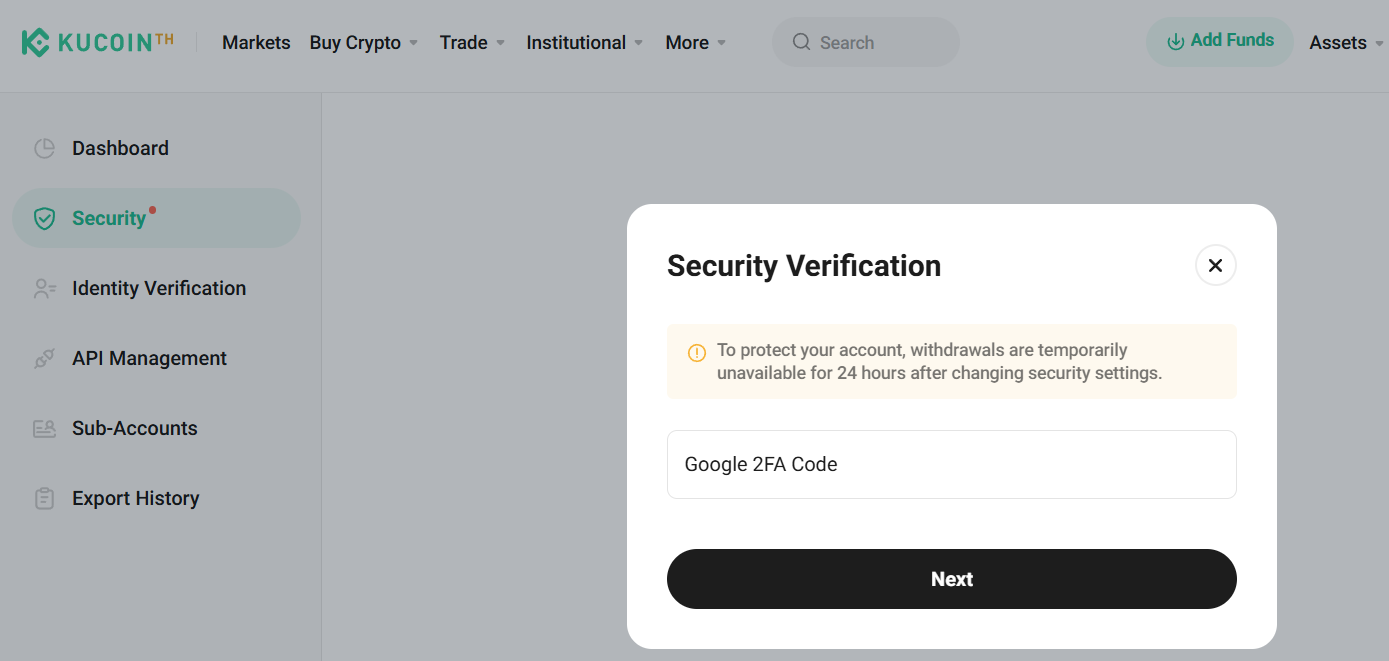Image resolution: width=1389 pixels, height=661 pixels.
Task: Click the Google 2FA Code input field
Action: click(951, 464)
